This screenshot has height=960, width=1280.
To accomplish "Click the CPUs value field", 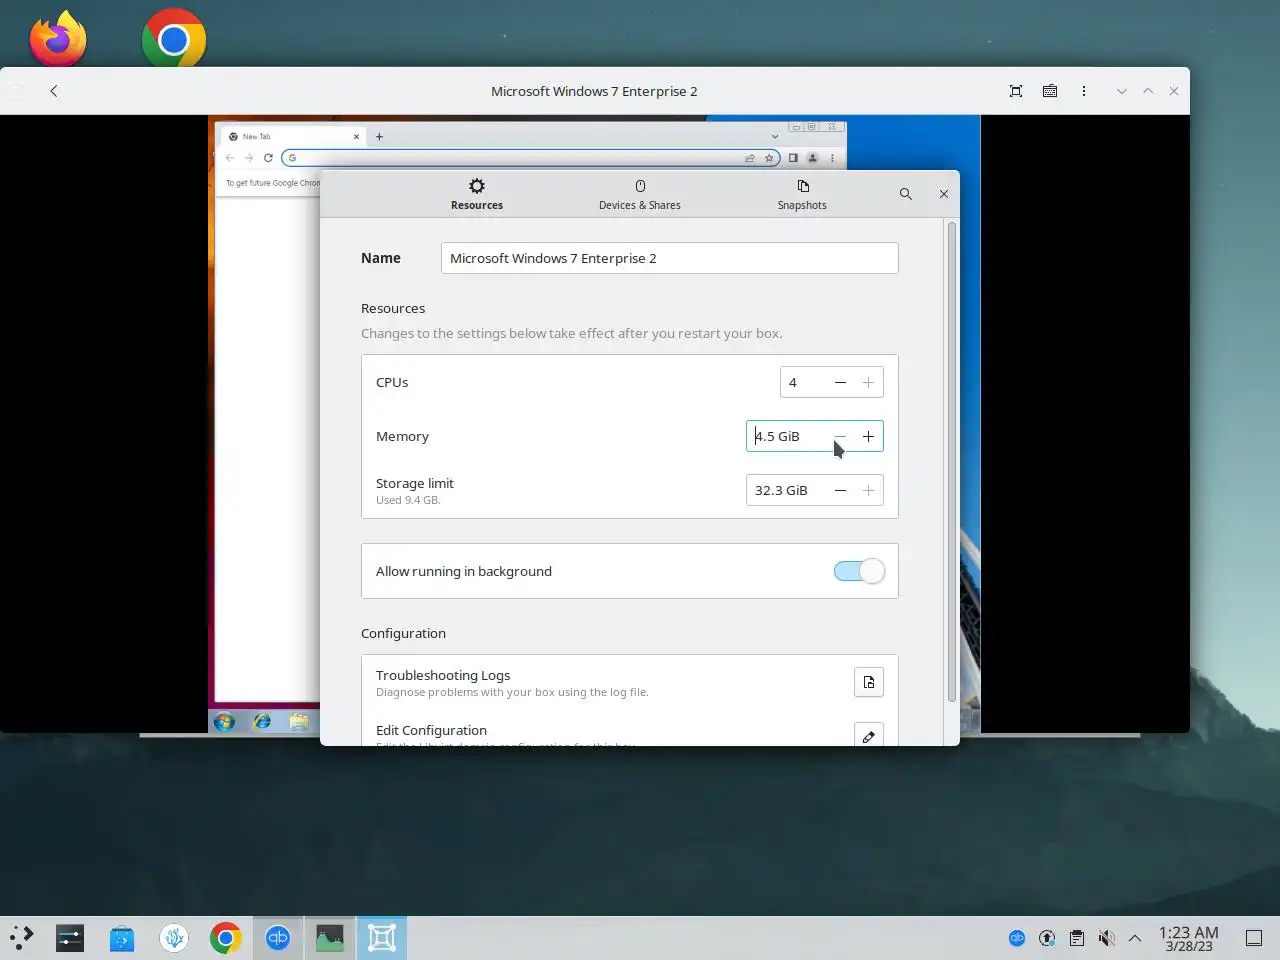I will click(804, 382).
